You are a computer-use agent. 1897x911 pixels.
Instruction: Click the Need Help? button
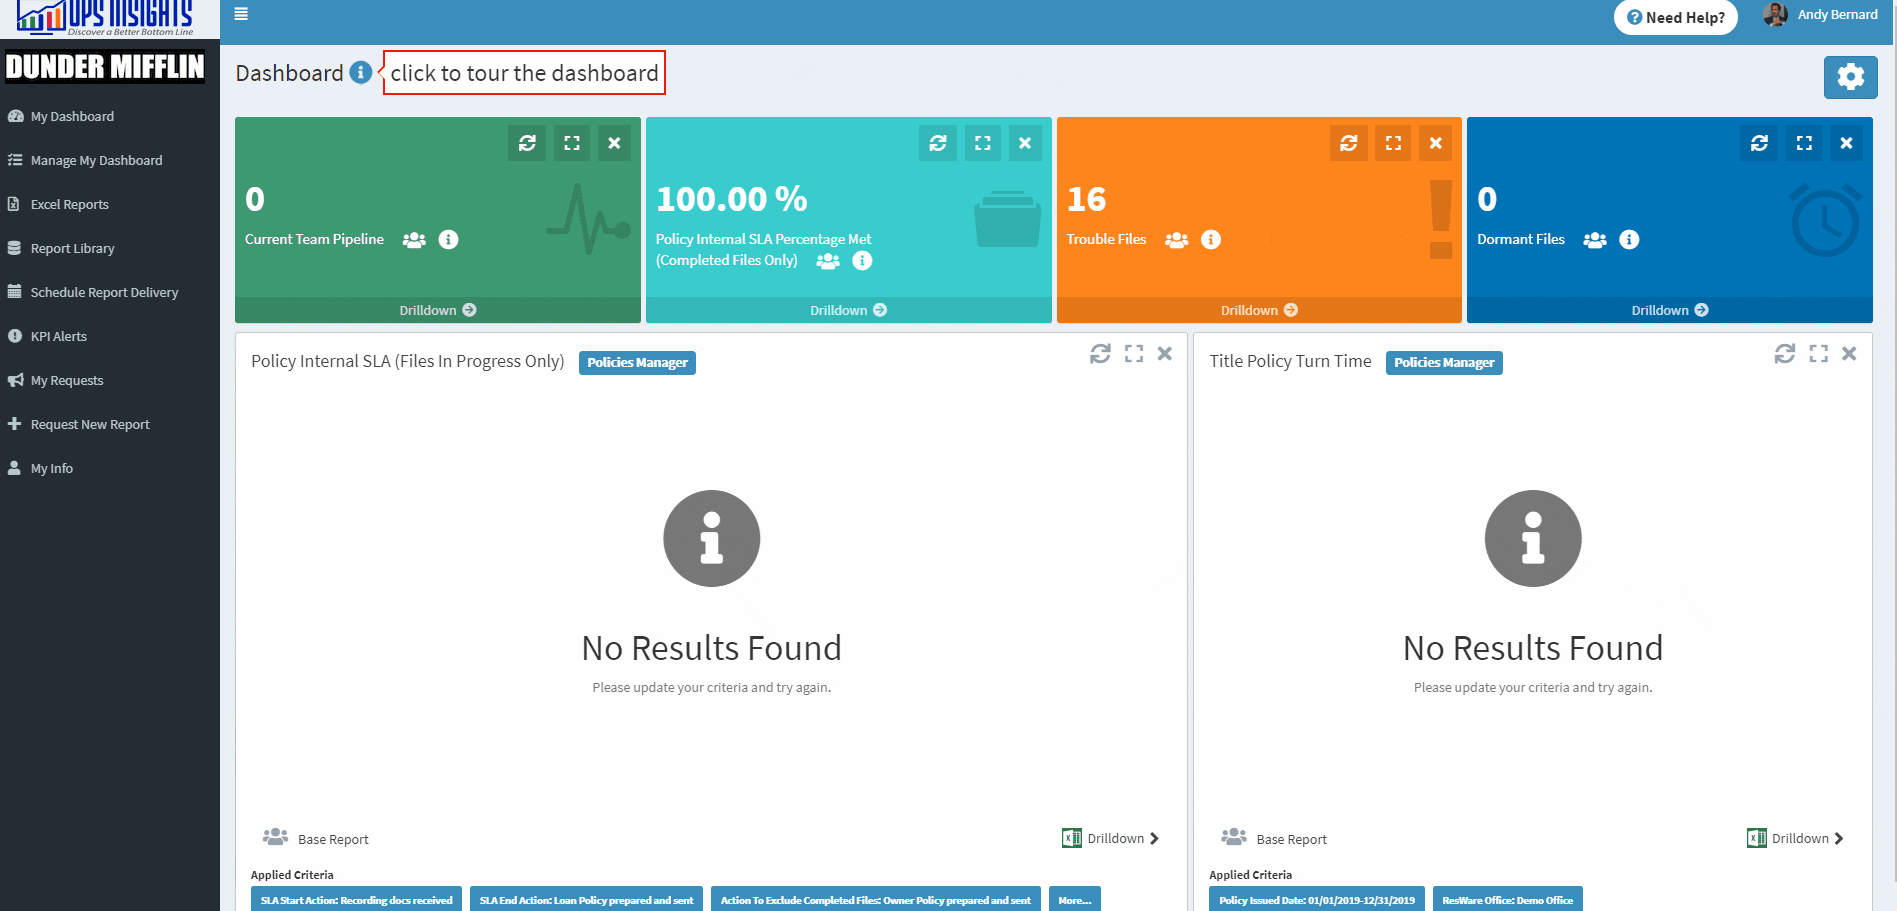click(x=1675, y=18)
